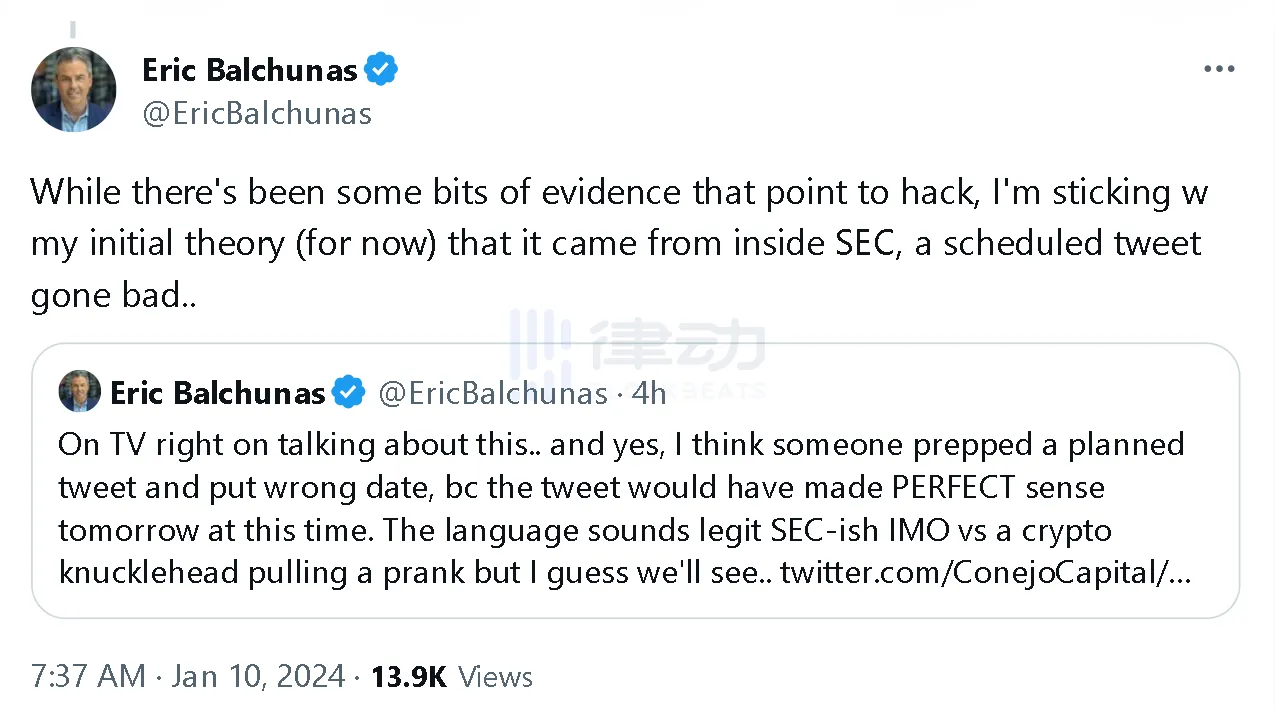This screenshot has width=1275, height=710.
Task: Click the verified badge beside the main name
Action: (381, 70)
